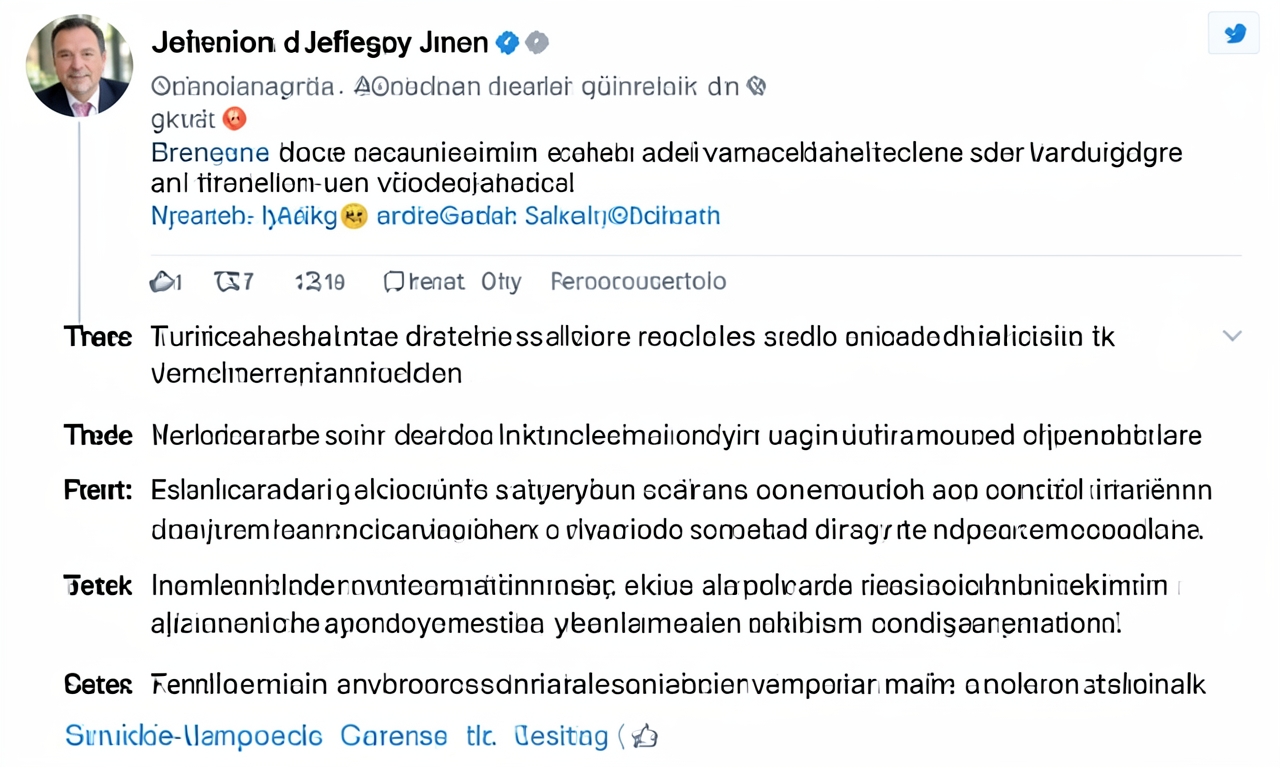Toggle the thumbs-up like on the tweet
This screenshot has height=768, width=1280.
click(163, 281)
